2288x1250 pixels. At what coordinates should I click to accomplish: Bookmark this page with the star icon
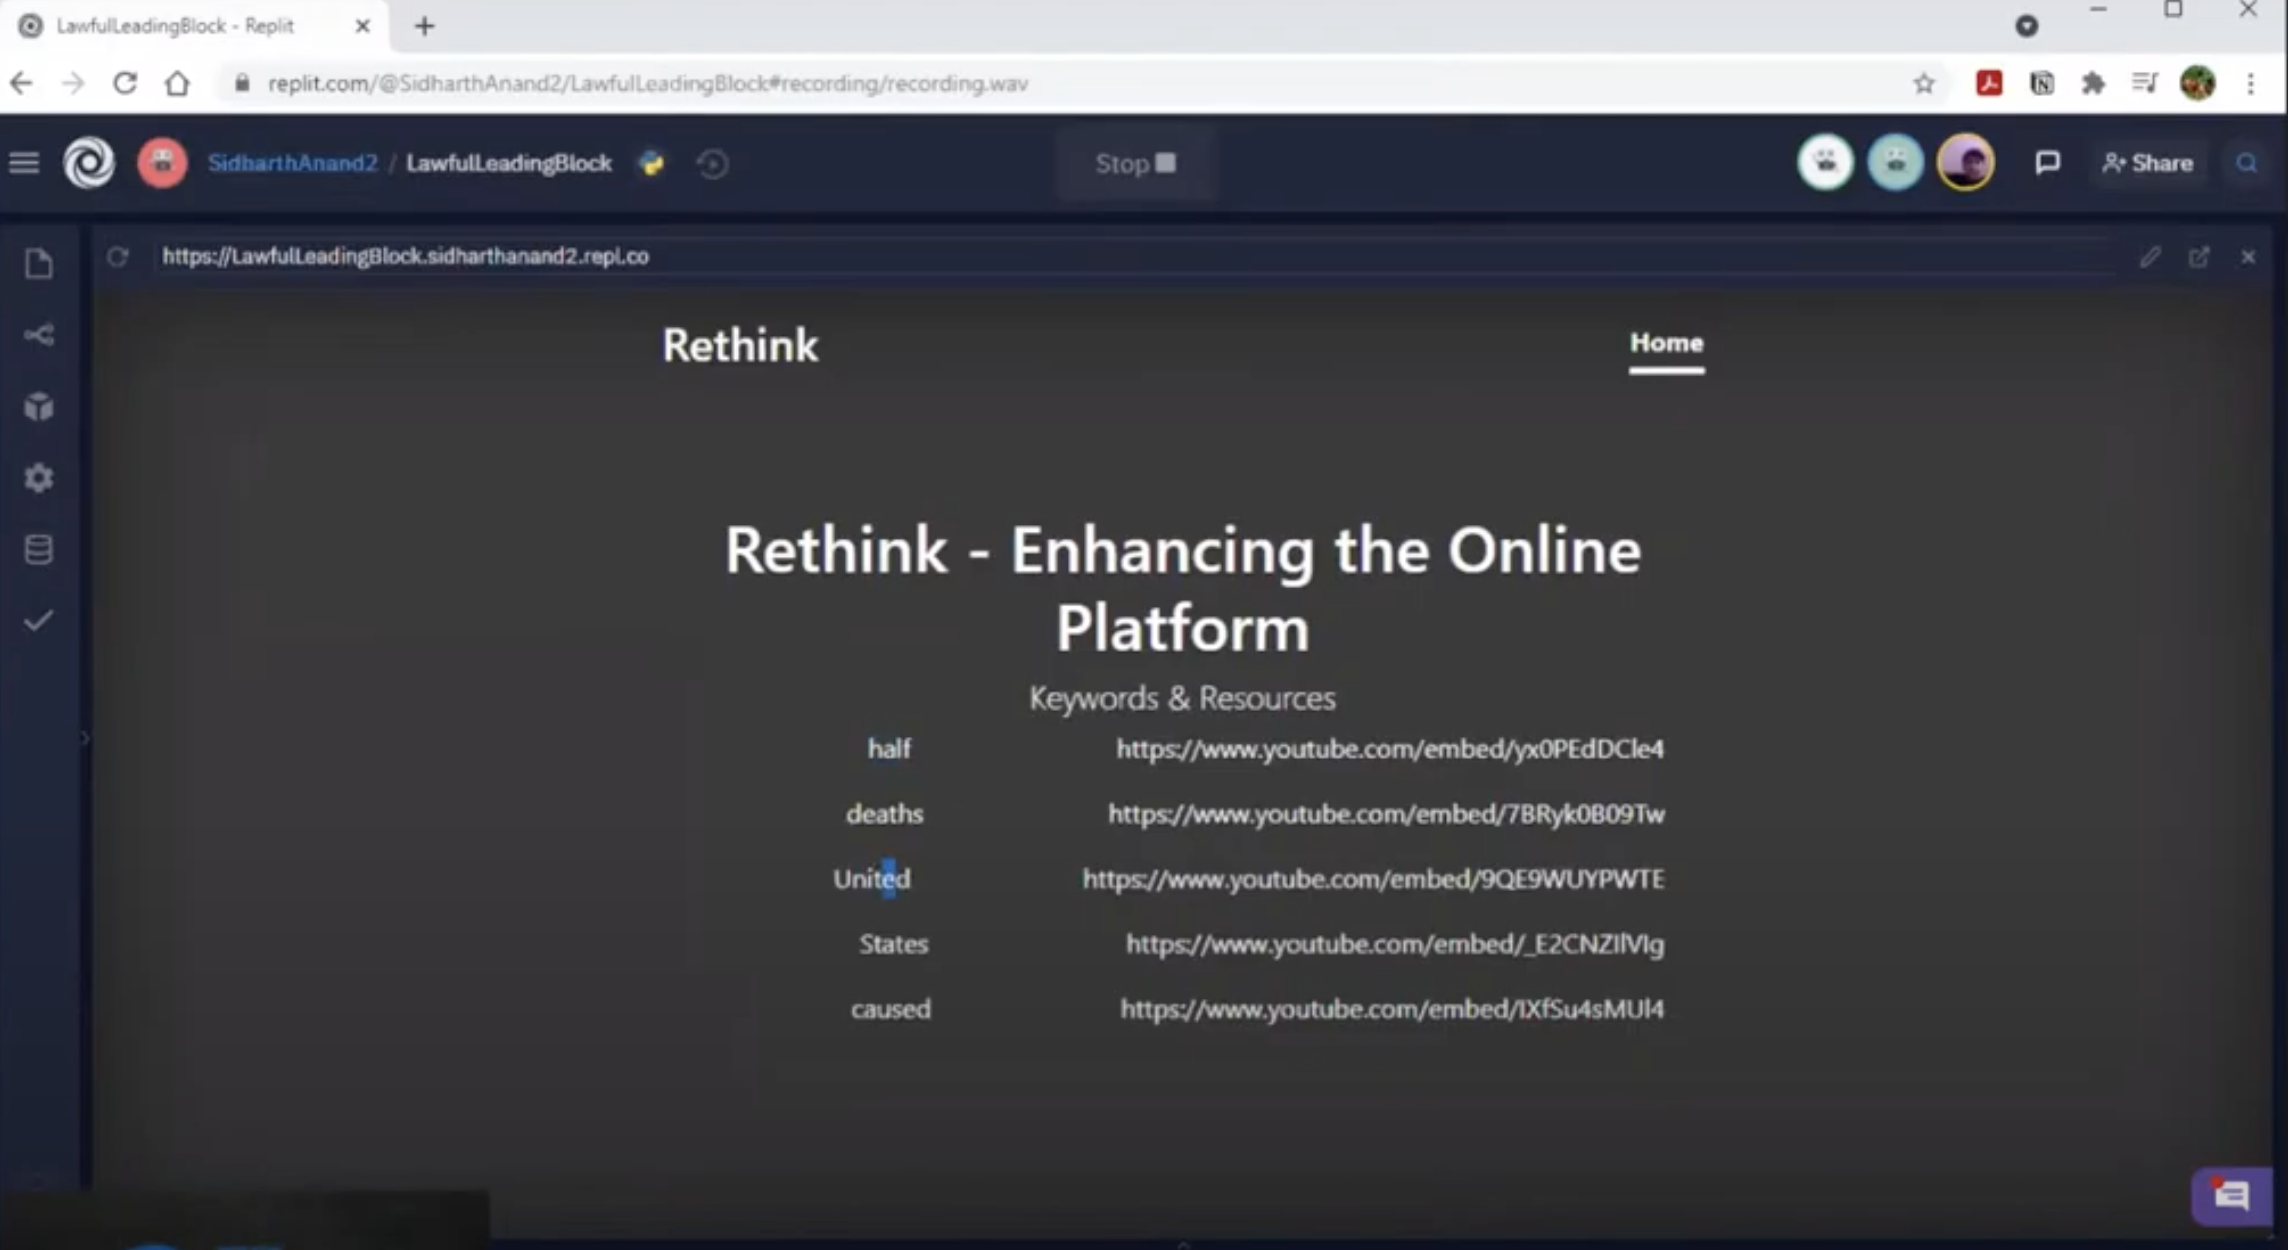coord(1924,84)
